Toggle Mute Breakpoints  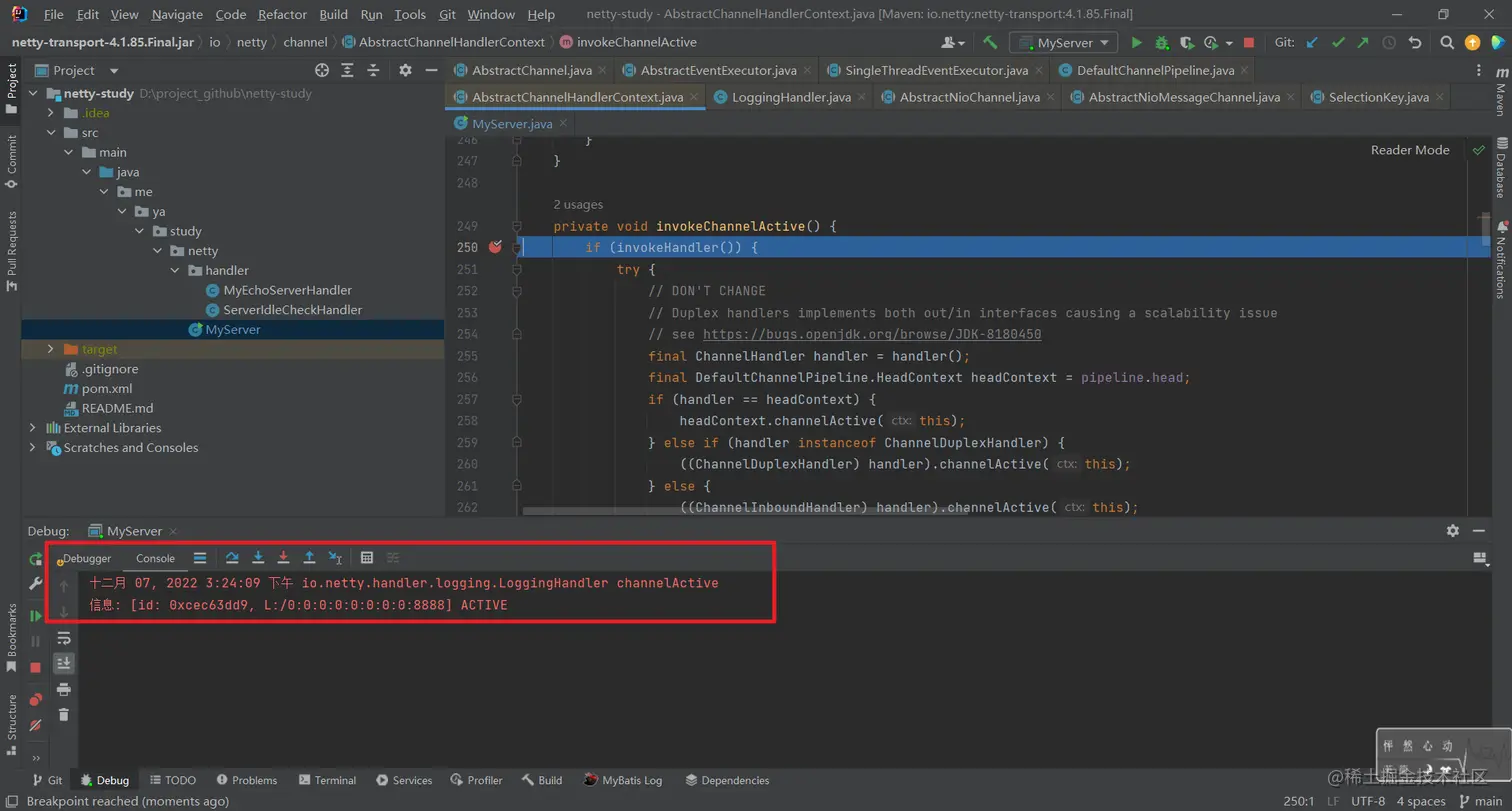pos(36,725)
